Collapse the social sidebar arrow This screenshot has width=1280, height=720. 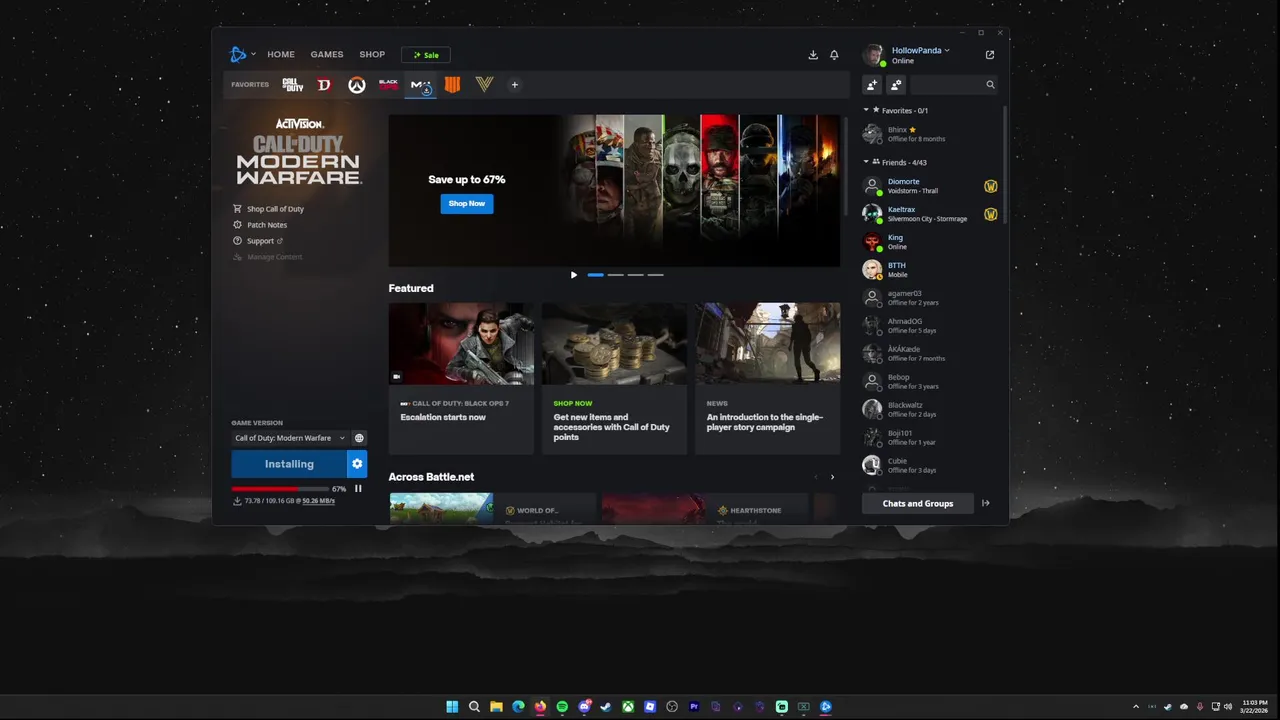coord(985,503)
